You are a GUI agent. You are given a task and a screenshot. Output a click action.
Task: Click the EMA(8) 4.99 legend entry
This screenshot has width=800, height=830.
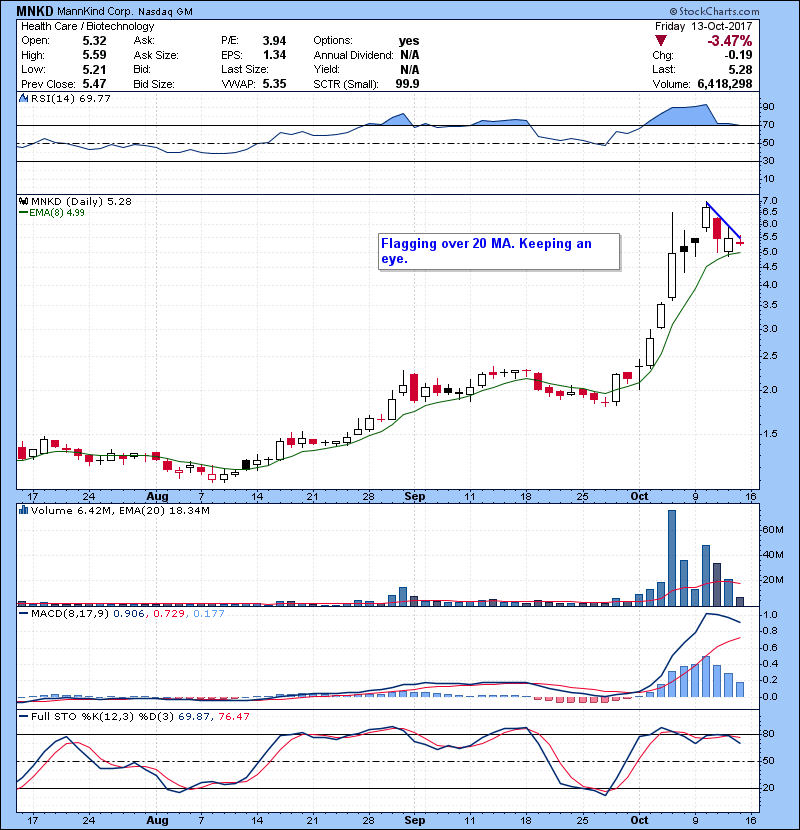coord(52,213)
